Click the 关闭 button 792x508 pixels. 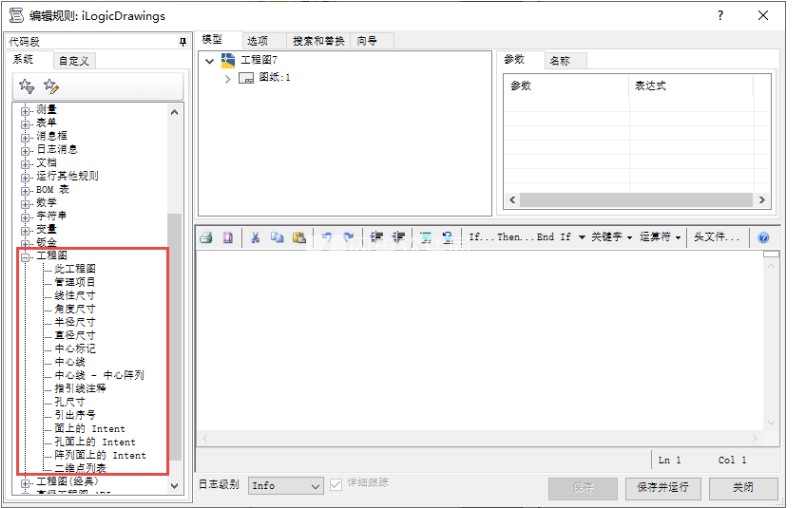coord(742,488)
